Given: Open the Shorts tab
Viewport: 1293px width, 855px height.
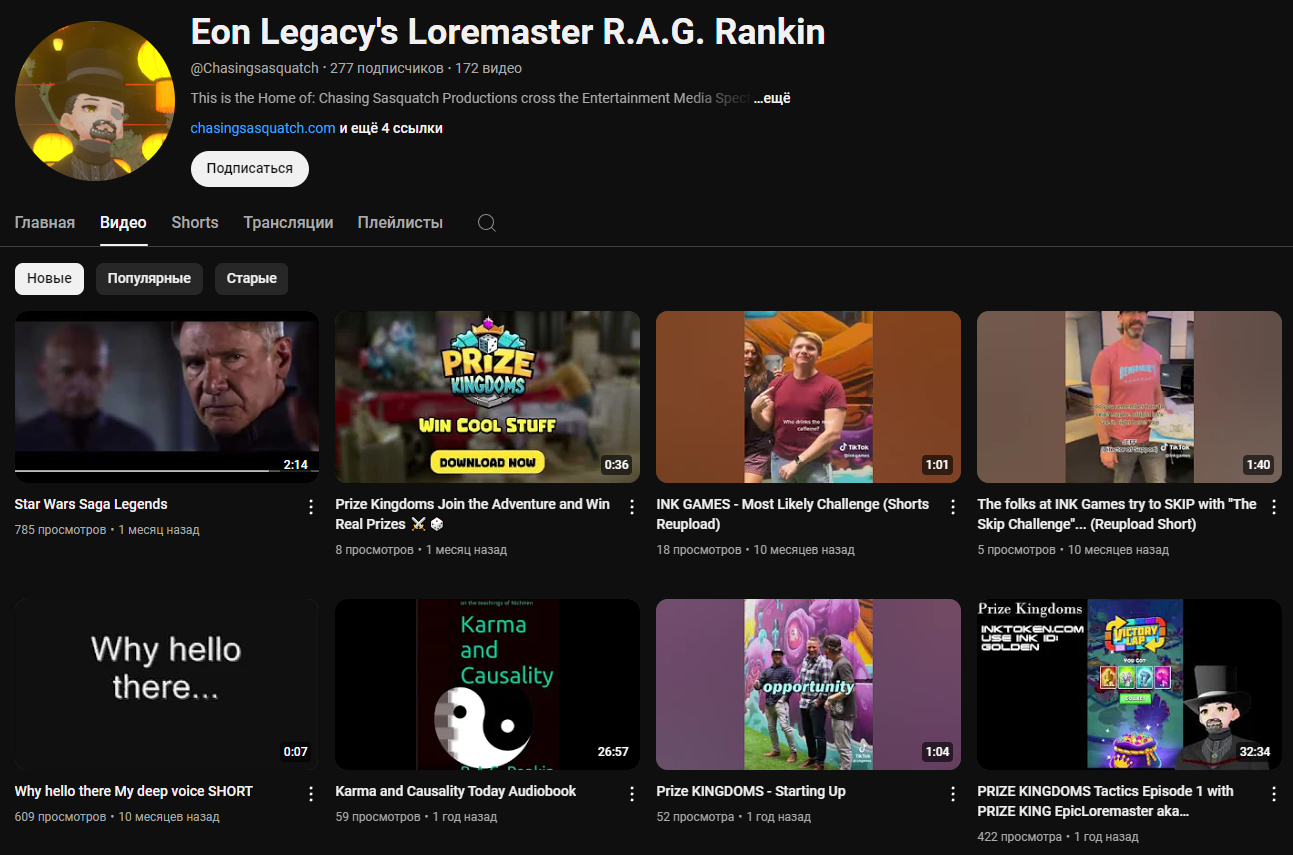Looking at the screenshot, I should coord(195,222).
